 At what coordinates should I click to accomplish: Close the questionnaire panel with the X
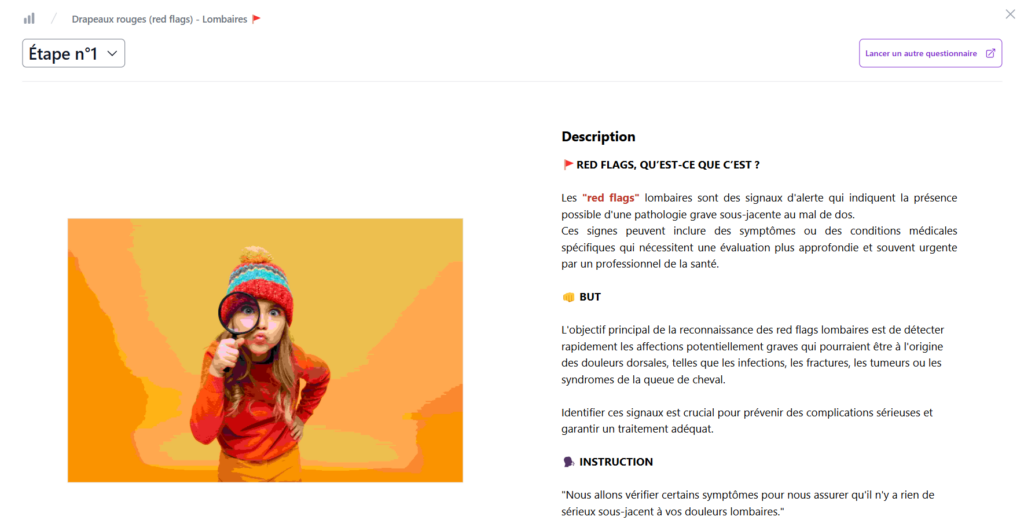(x=1010, y=14)
